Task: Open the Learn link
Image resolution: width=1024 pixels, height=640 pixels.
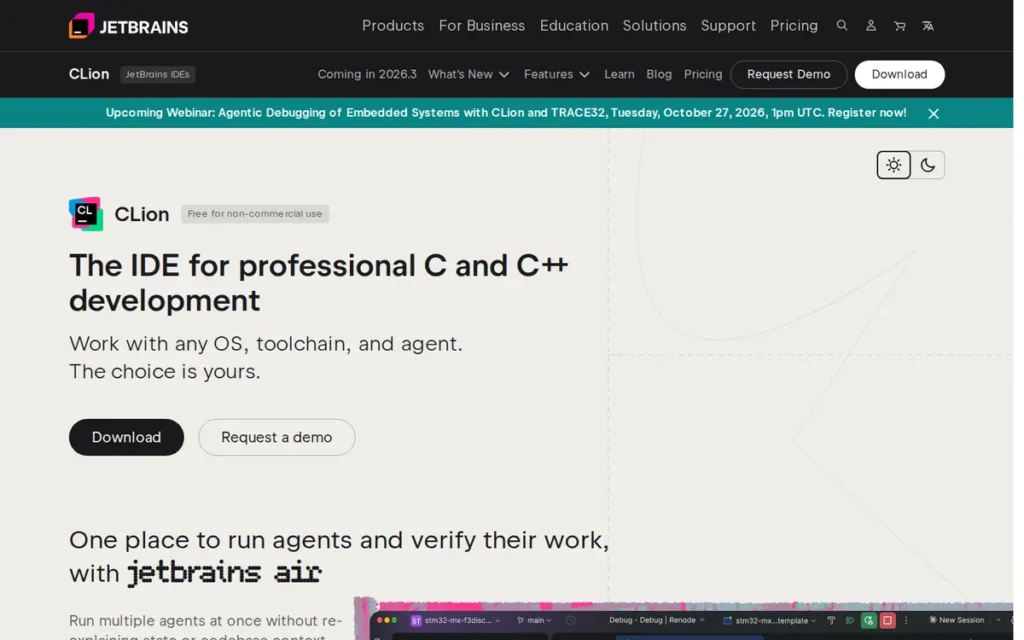Action: (619, 74)
